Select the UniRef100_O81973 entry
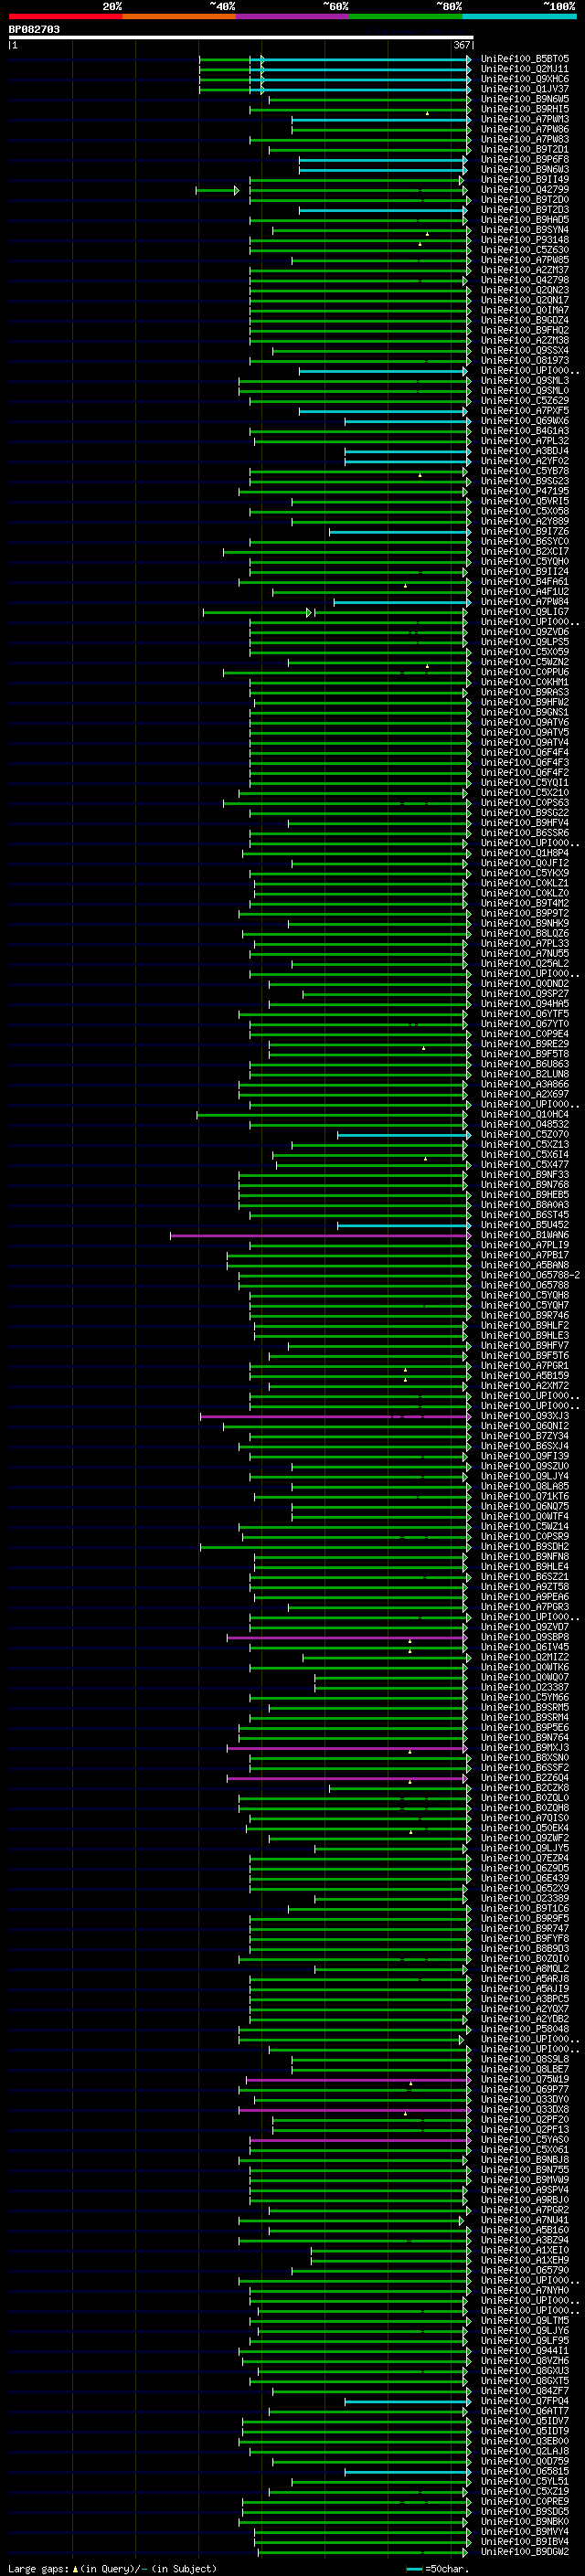This screenshot has width=585, height=2576. [525, 360]
